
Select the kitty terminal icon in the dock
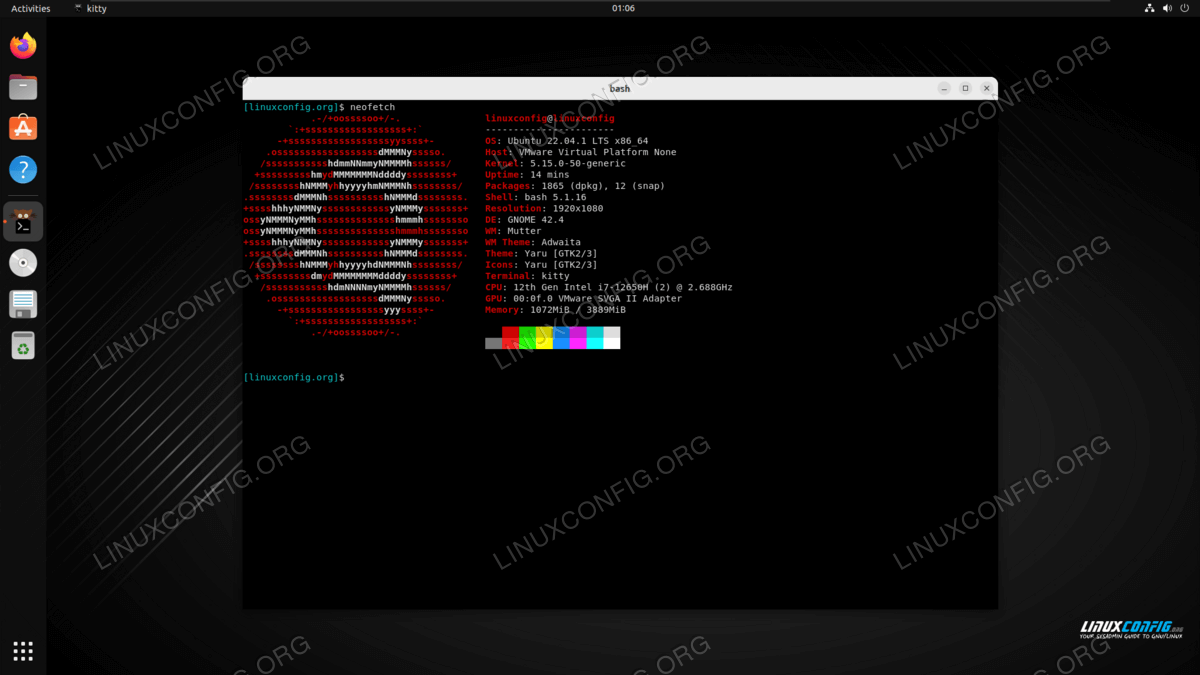[23, 222]
